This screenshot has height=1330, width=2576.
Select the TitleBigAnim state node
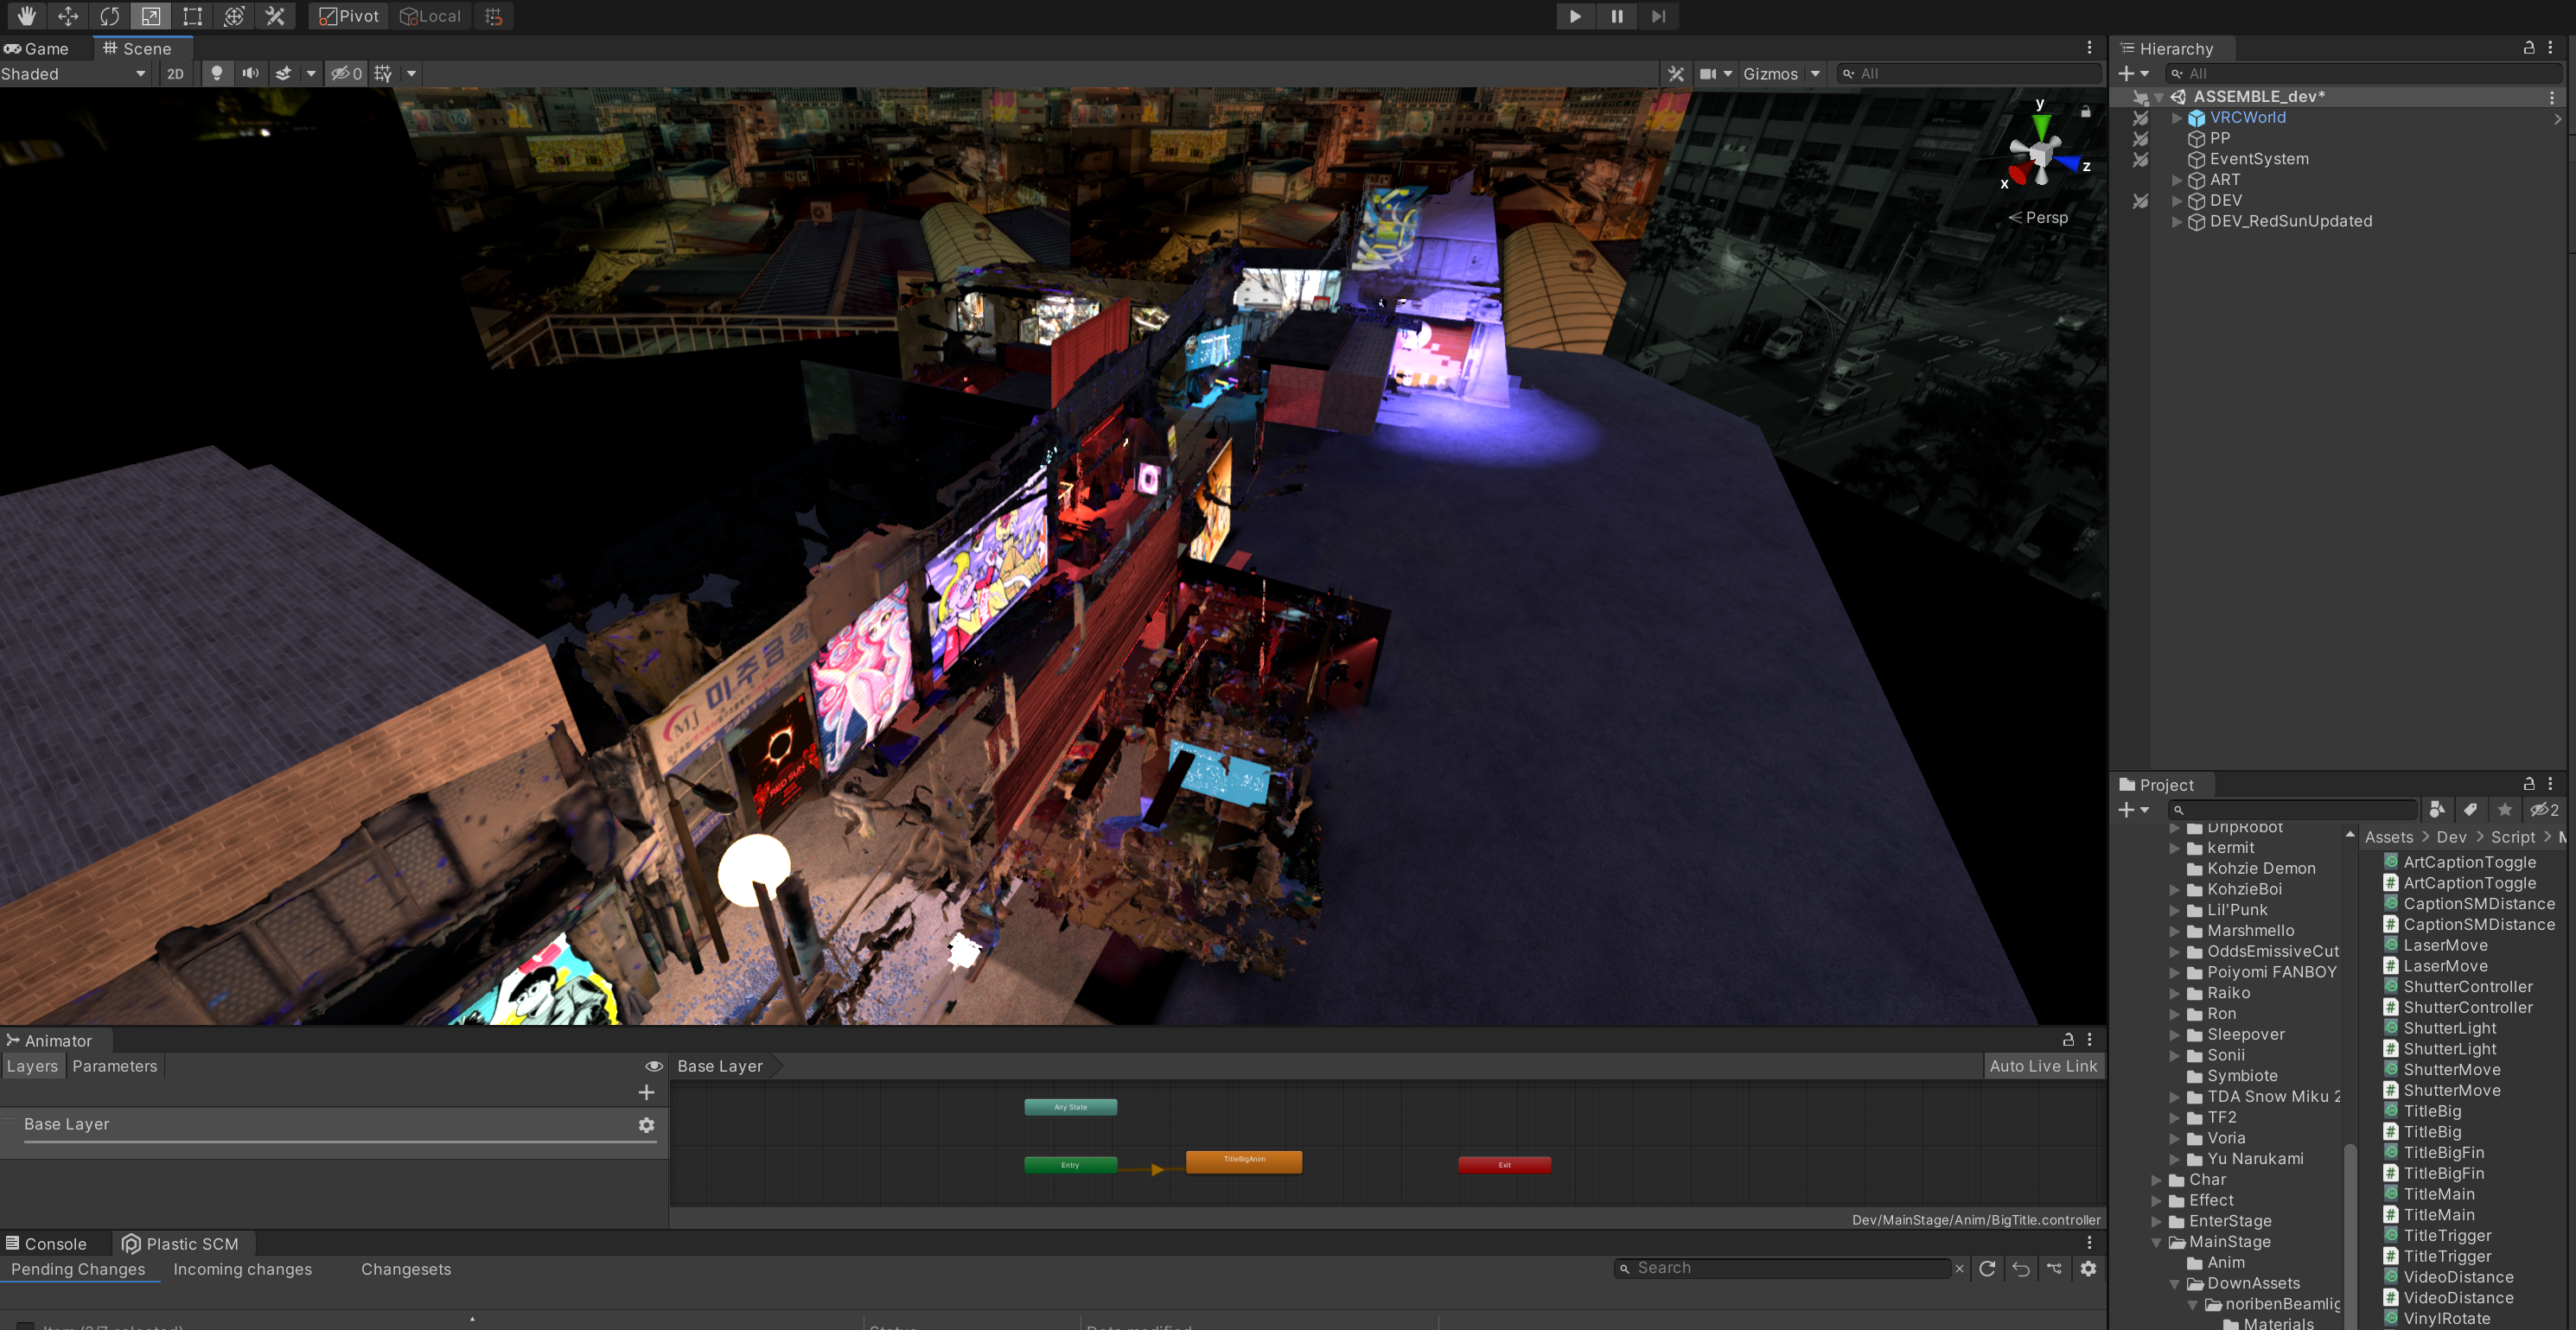pos(1244,1161)
